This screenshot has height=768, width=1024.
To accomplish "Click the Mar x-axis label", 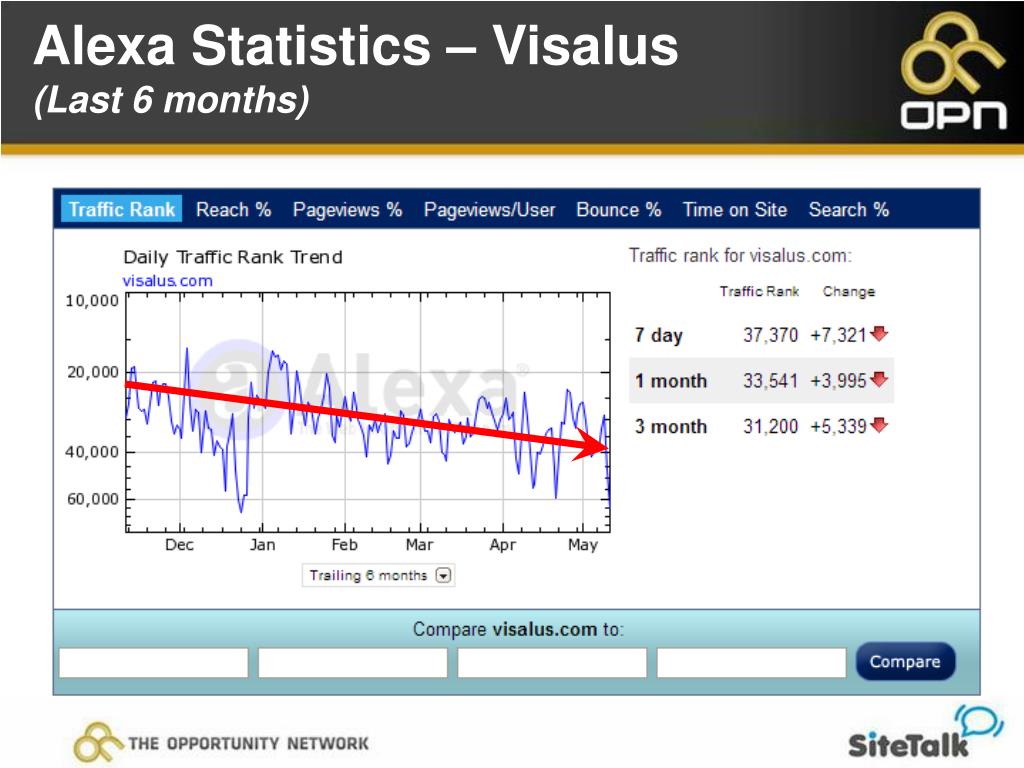I will pyautogui.click(x=419, y=545).
